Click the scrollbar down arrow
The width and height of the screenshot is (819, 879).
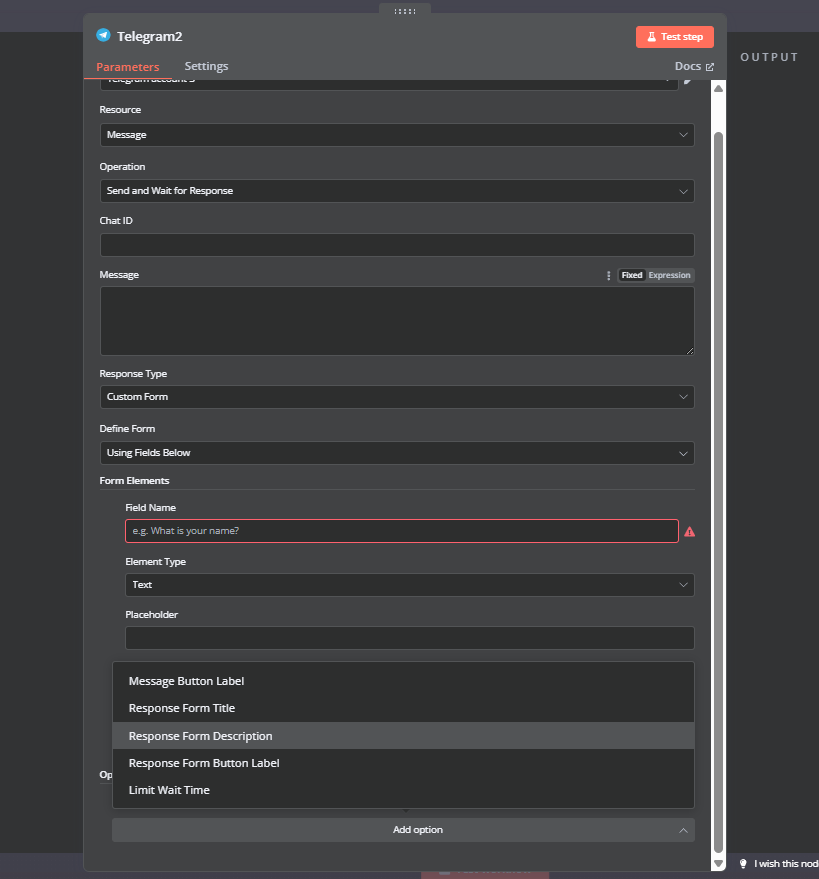(718, 864)
